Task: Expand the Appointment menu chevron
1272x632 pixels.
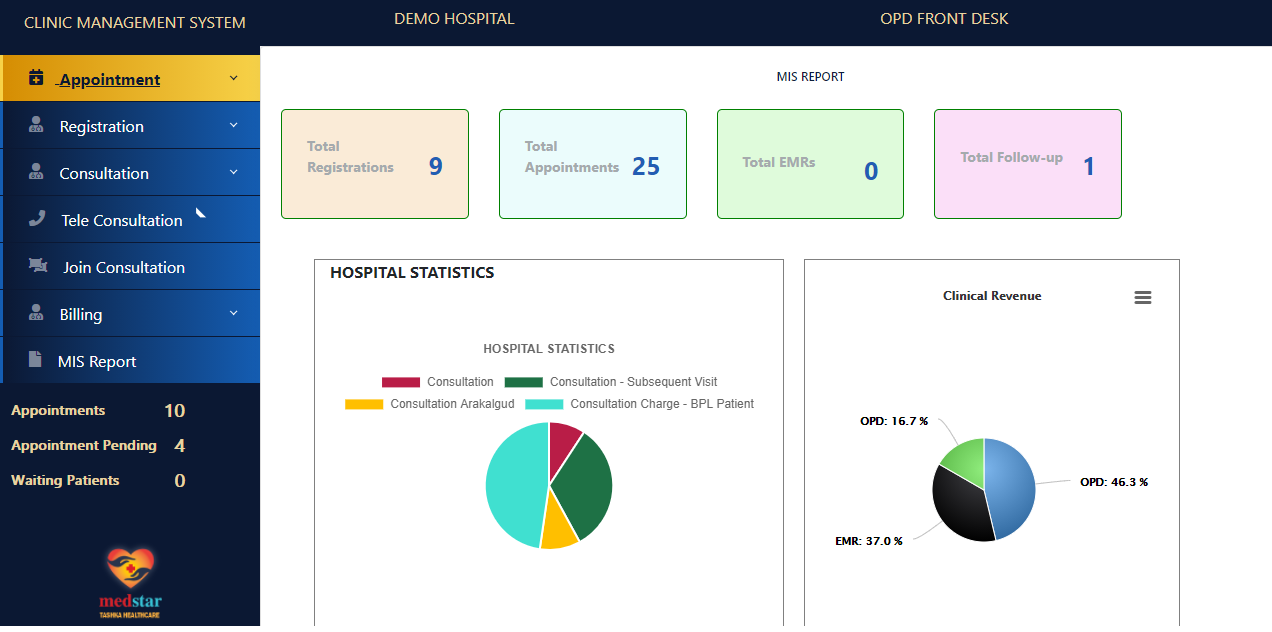Action: point(234,78)
